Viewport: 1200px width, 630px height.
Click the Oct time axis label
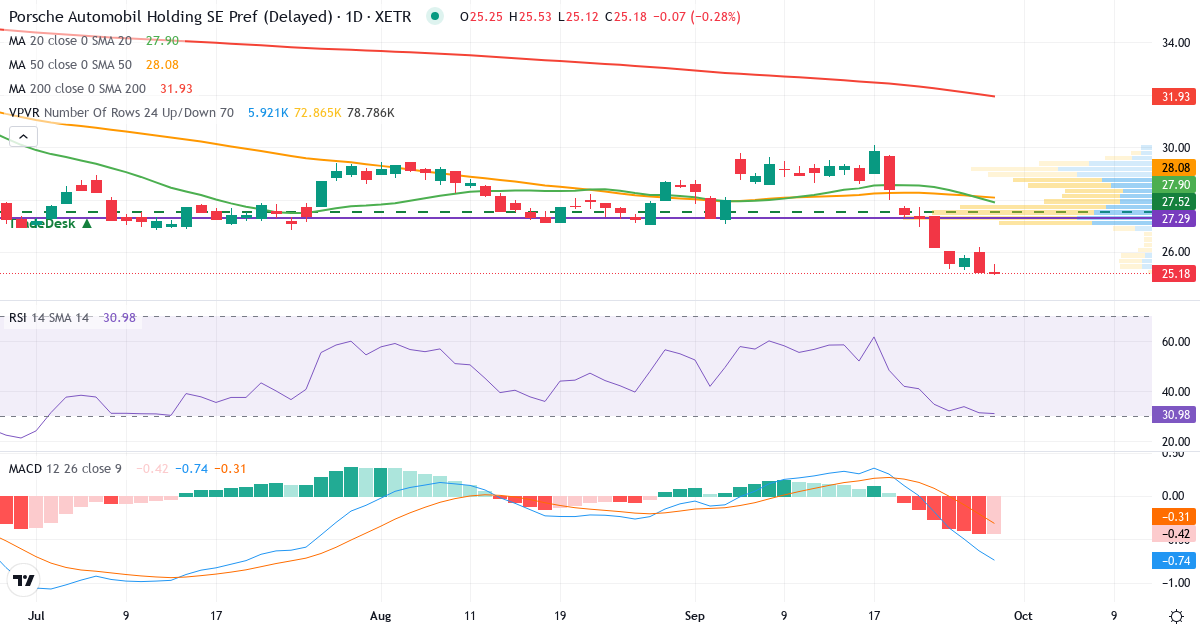pyautogui.click(x=1022, y=616)
